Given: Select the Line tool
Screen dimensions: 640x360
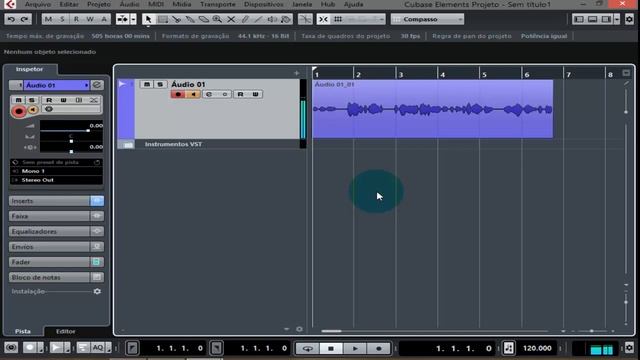Looking at the screenshot, I should click(x=259, y=19).
